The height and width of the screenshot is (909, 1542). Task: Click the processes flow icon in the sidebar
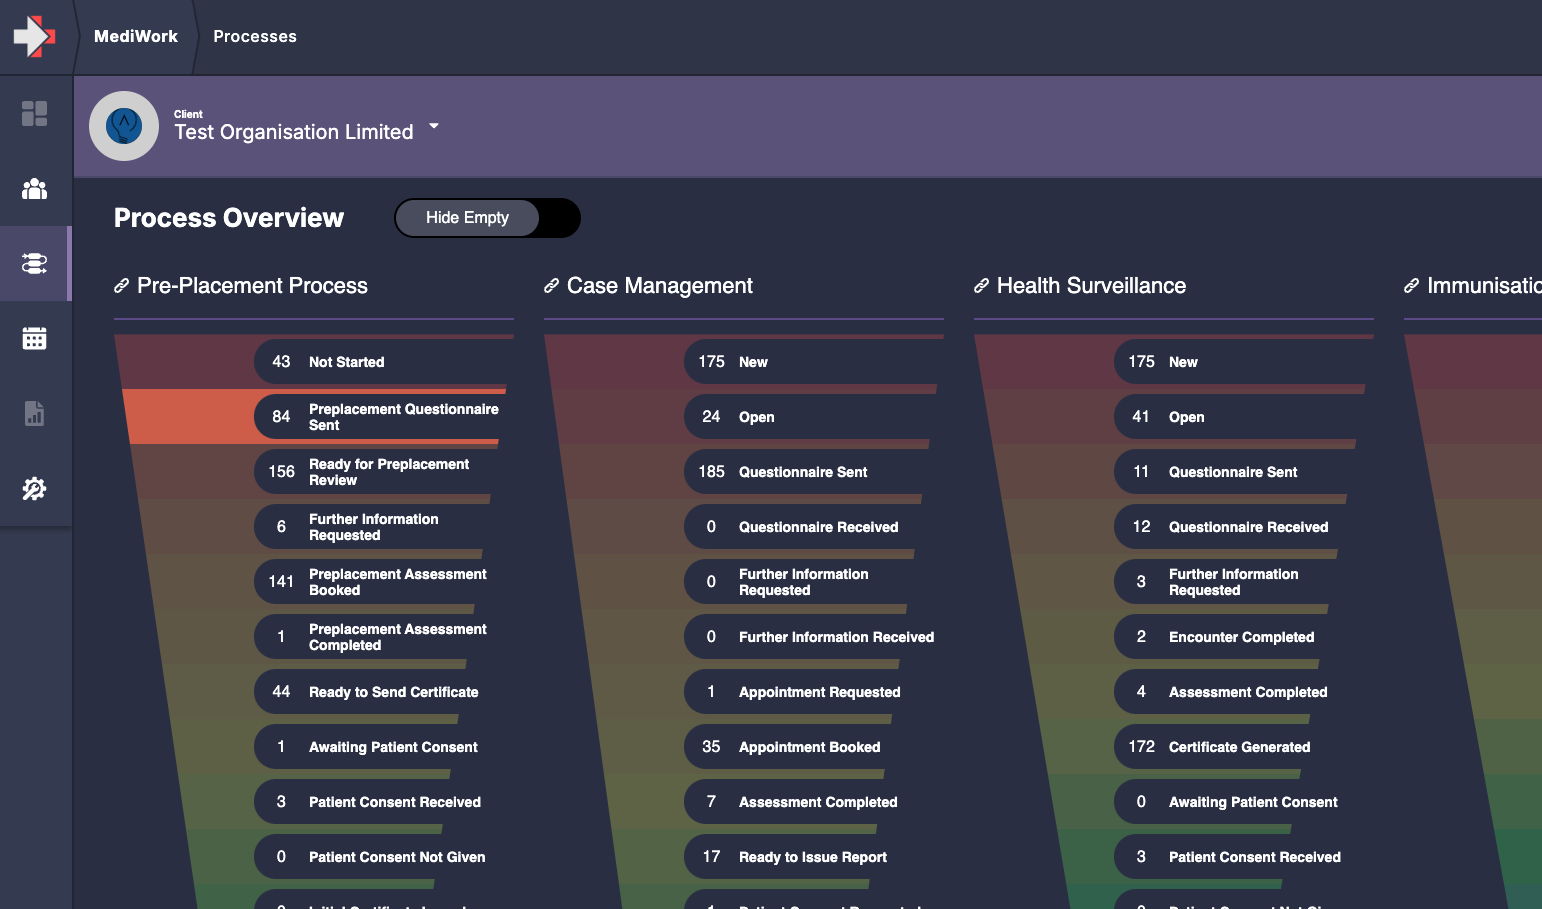click(x=35, y=263)
